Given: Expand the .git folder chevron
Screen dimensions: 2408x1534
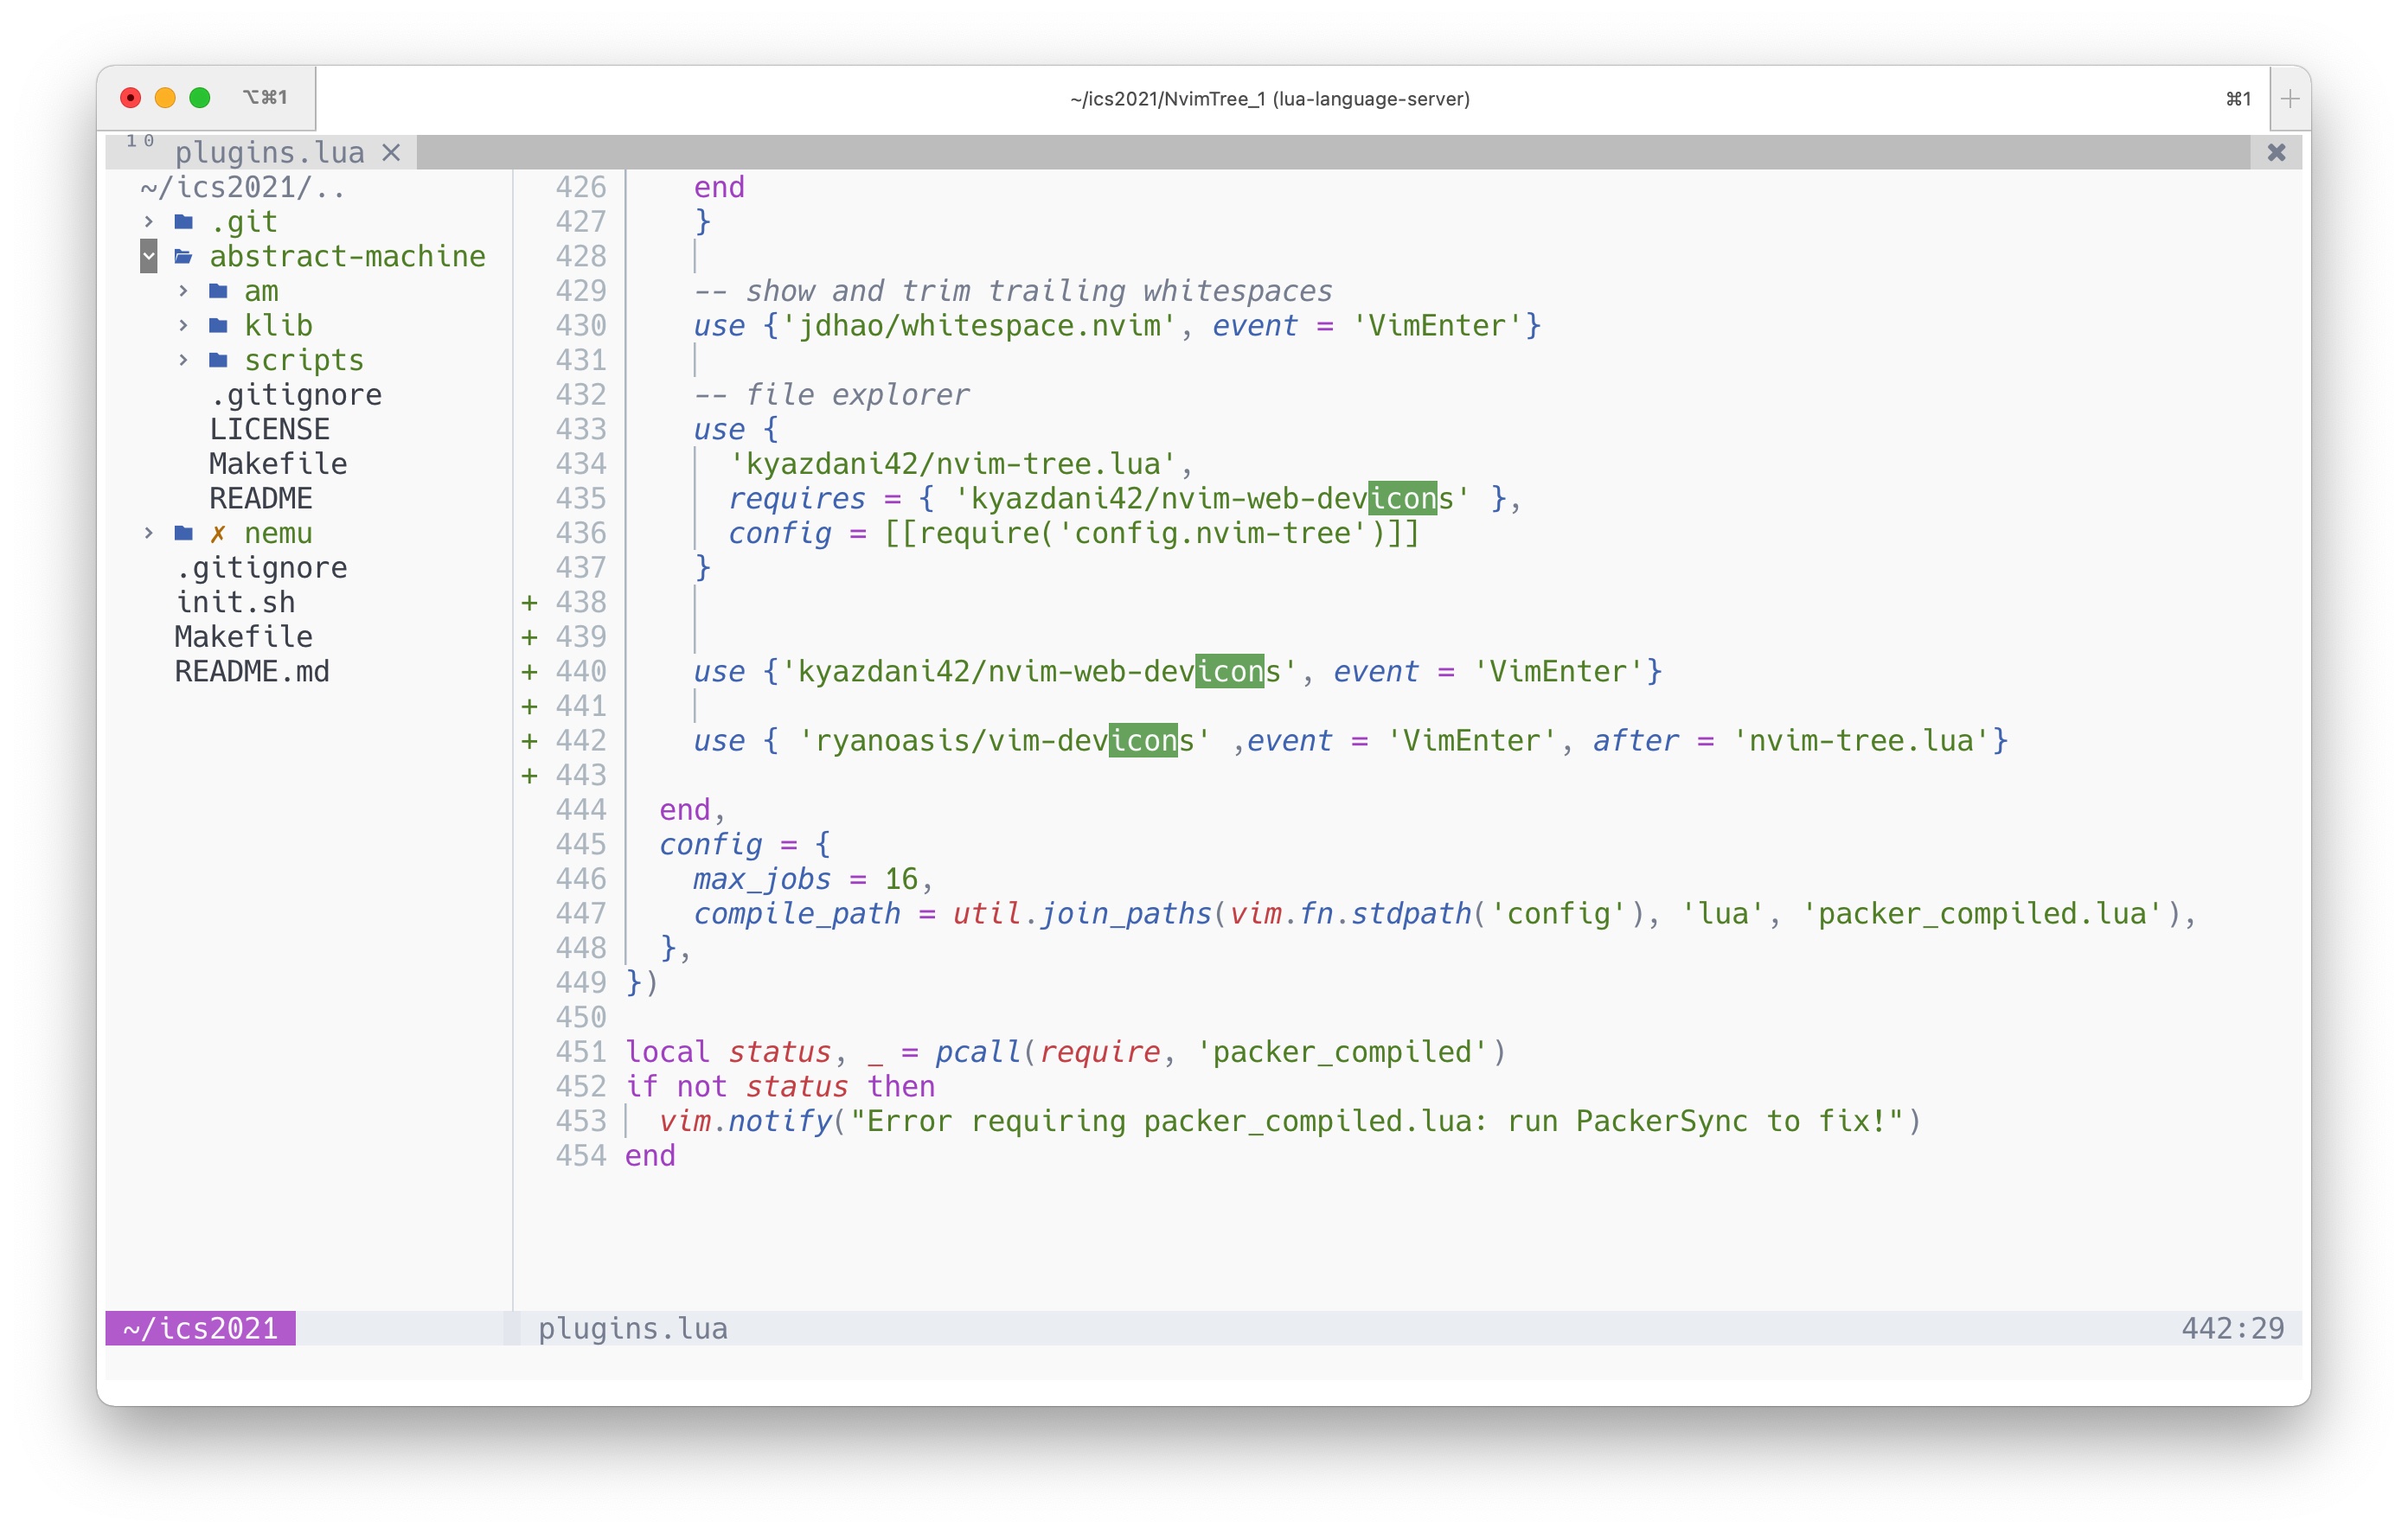Looking at the screenshot, I should 149,222.
